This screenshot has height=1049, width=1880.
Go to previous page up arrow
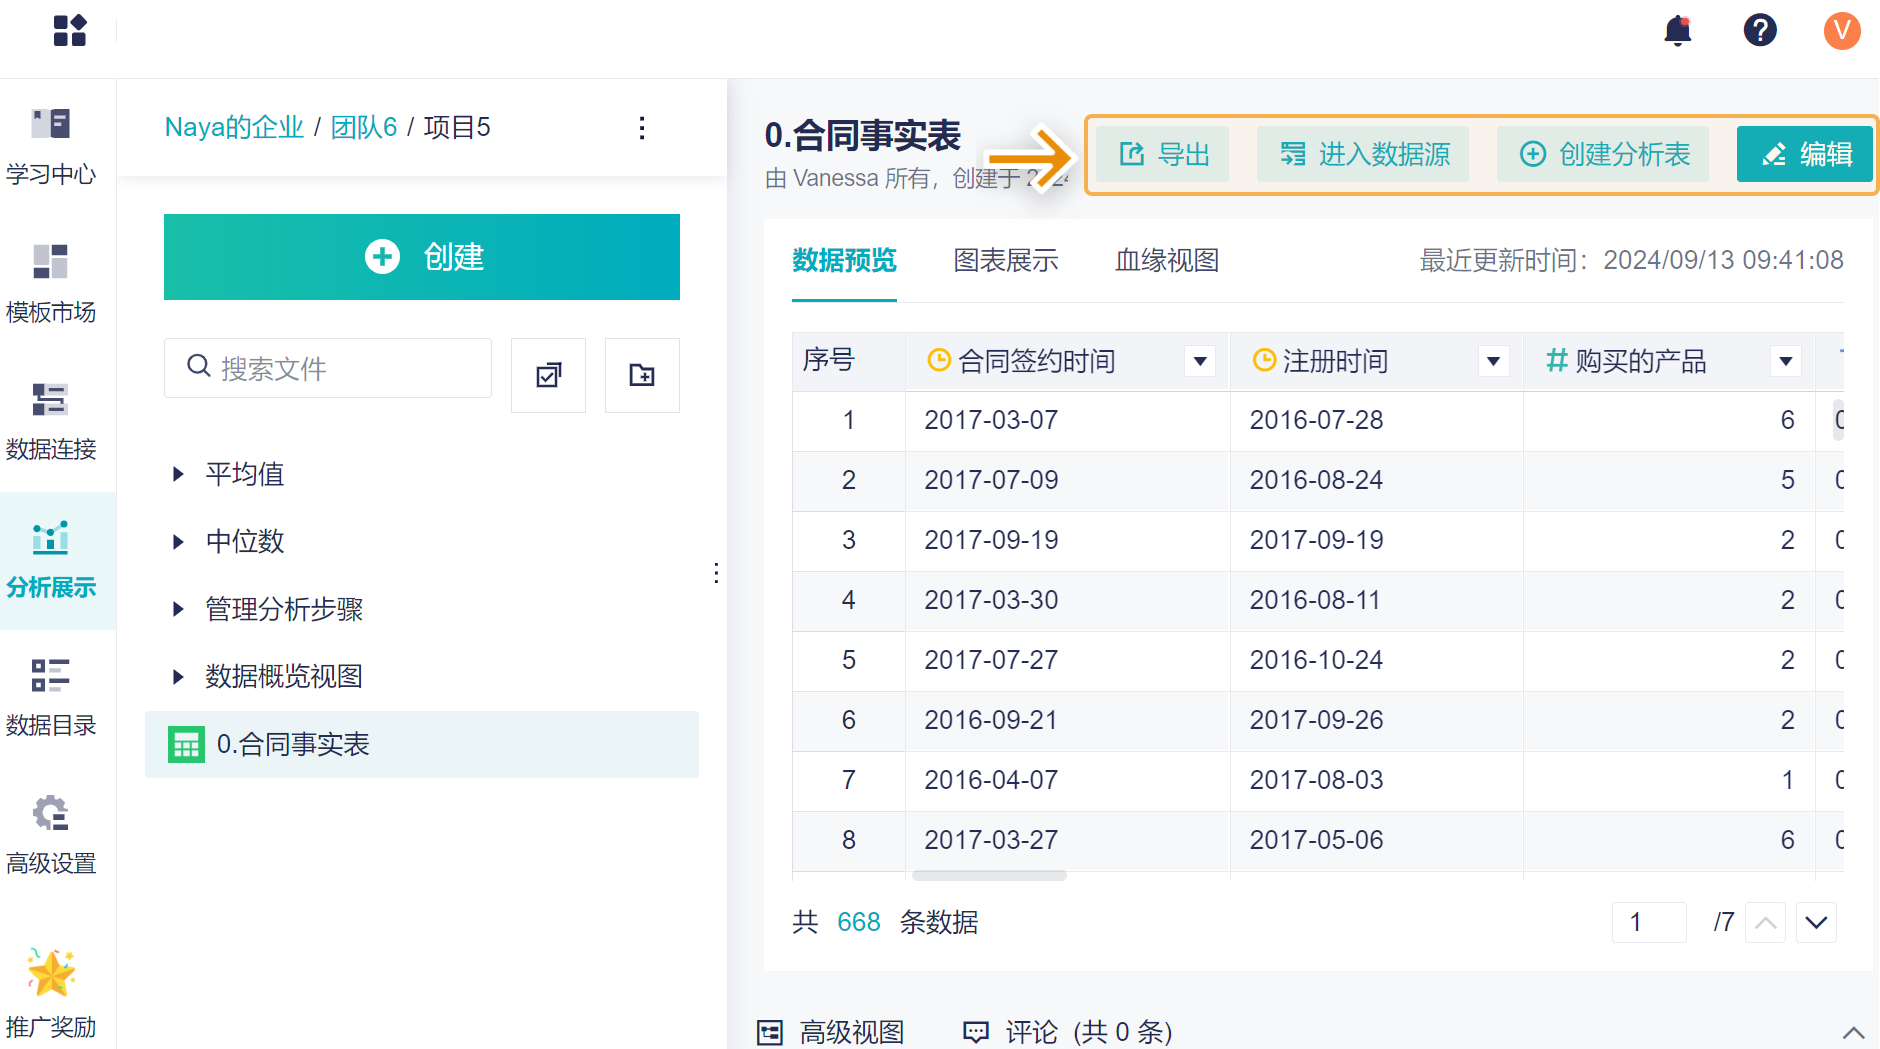pos(1765,922)
